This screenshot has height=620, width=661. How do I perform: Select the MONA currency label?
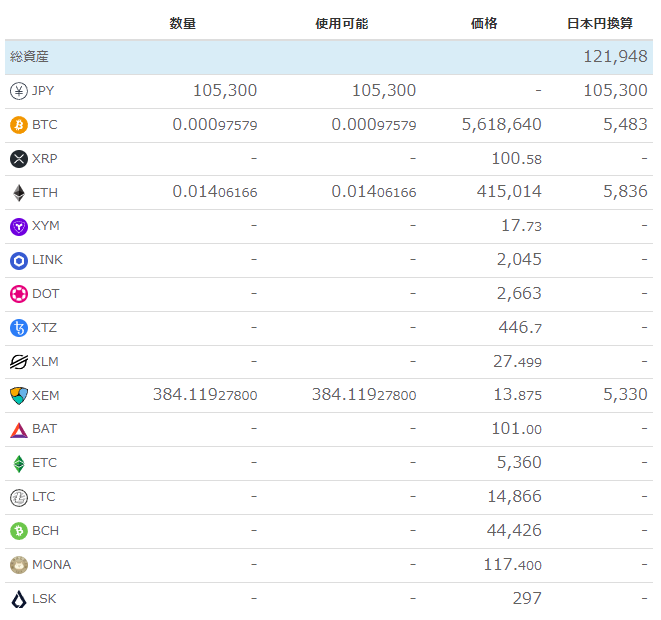51,565
